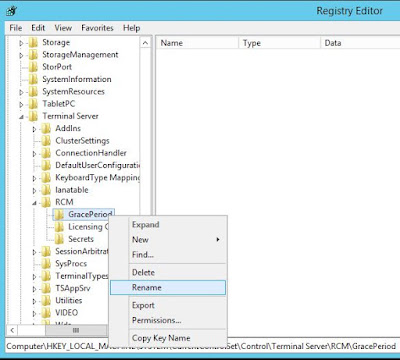Image resolution: width=400 pixels, height=360 pixels.
Task: Click the Secrets folder icon
Action: pos(59,239)
